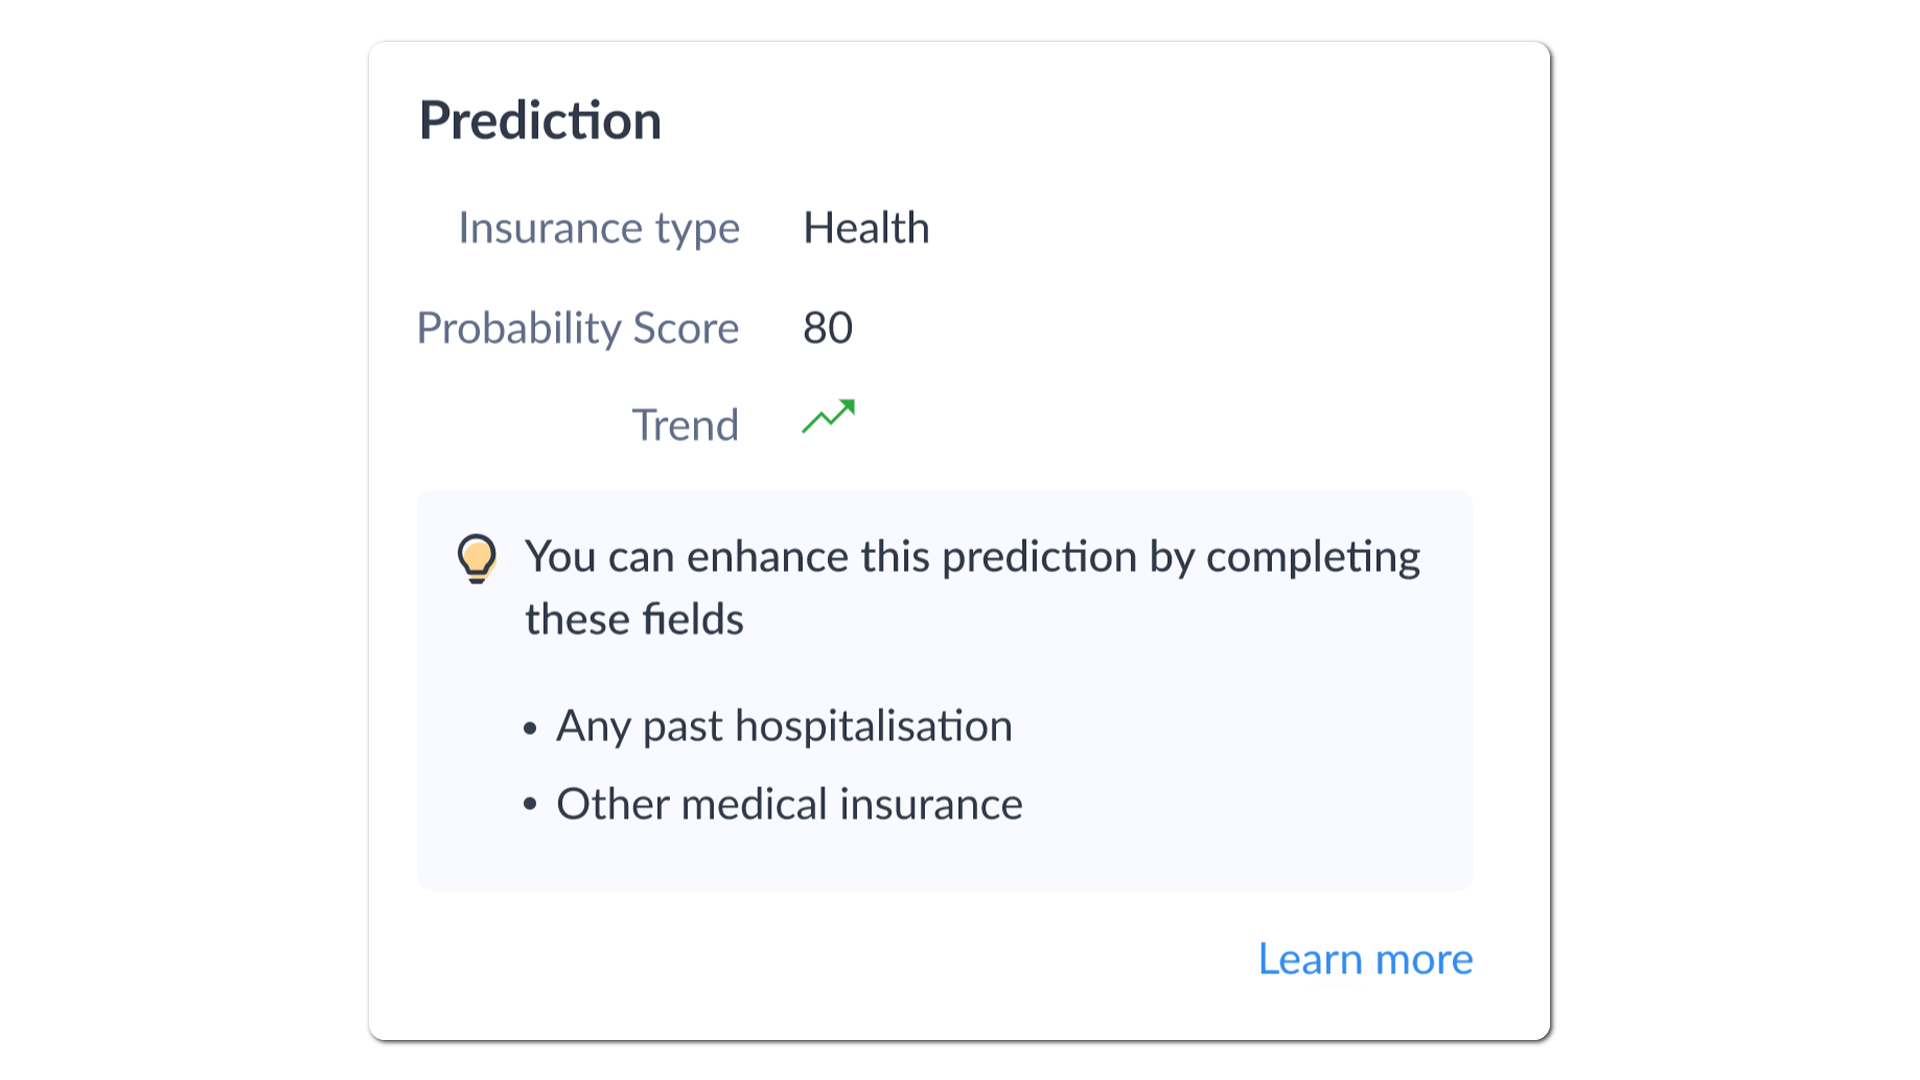Click the word 'Insurance' in the field label
Image resolution: width=1920 pixels, height=1080 pixels.
pos(550,228)
